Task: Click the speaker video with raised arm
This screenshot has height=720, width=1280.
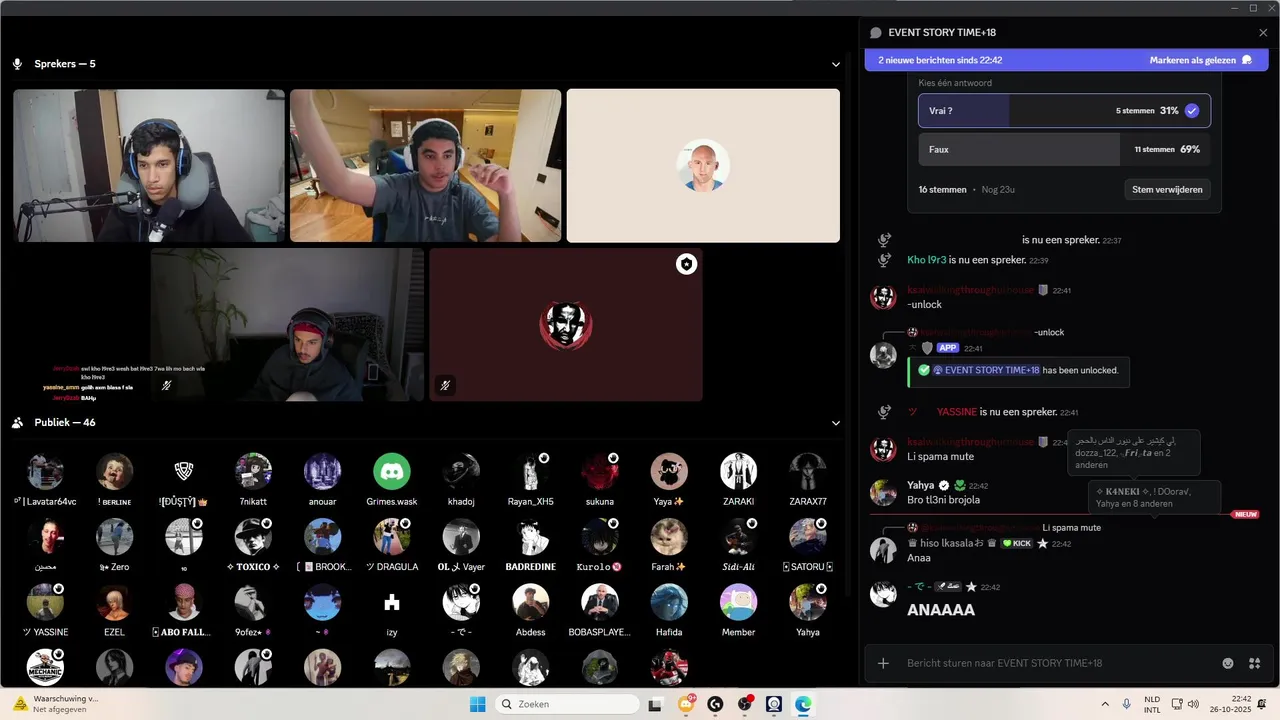Action: pyautogui.click(x=426, y=165)
